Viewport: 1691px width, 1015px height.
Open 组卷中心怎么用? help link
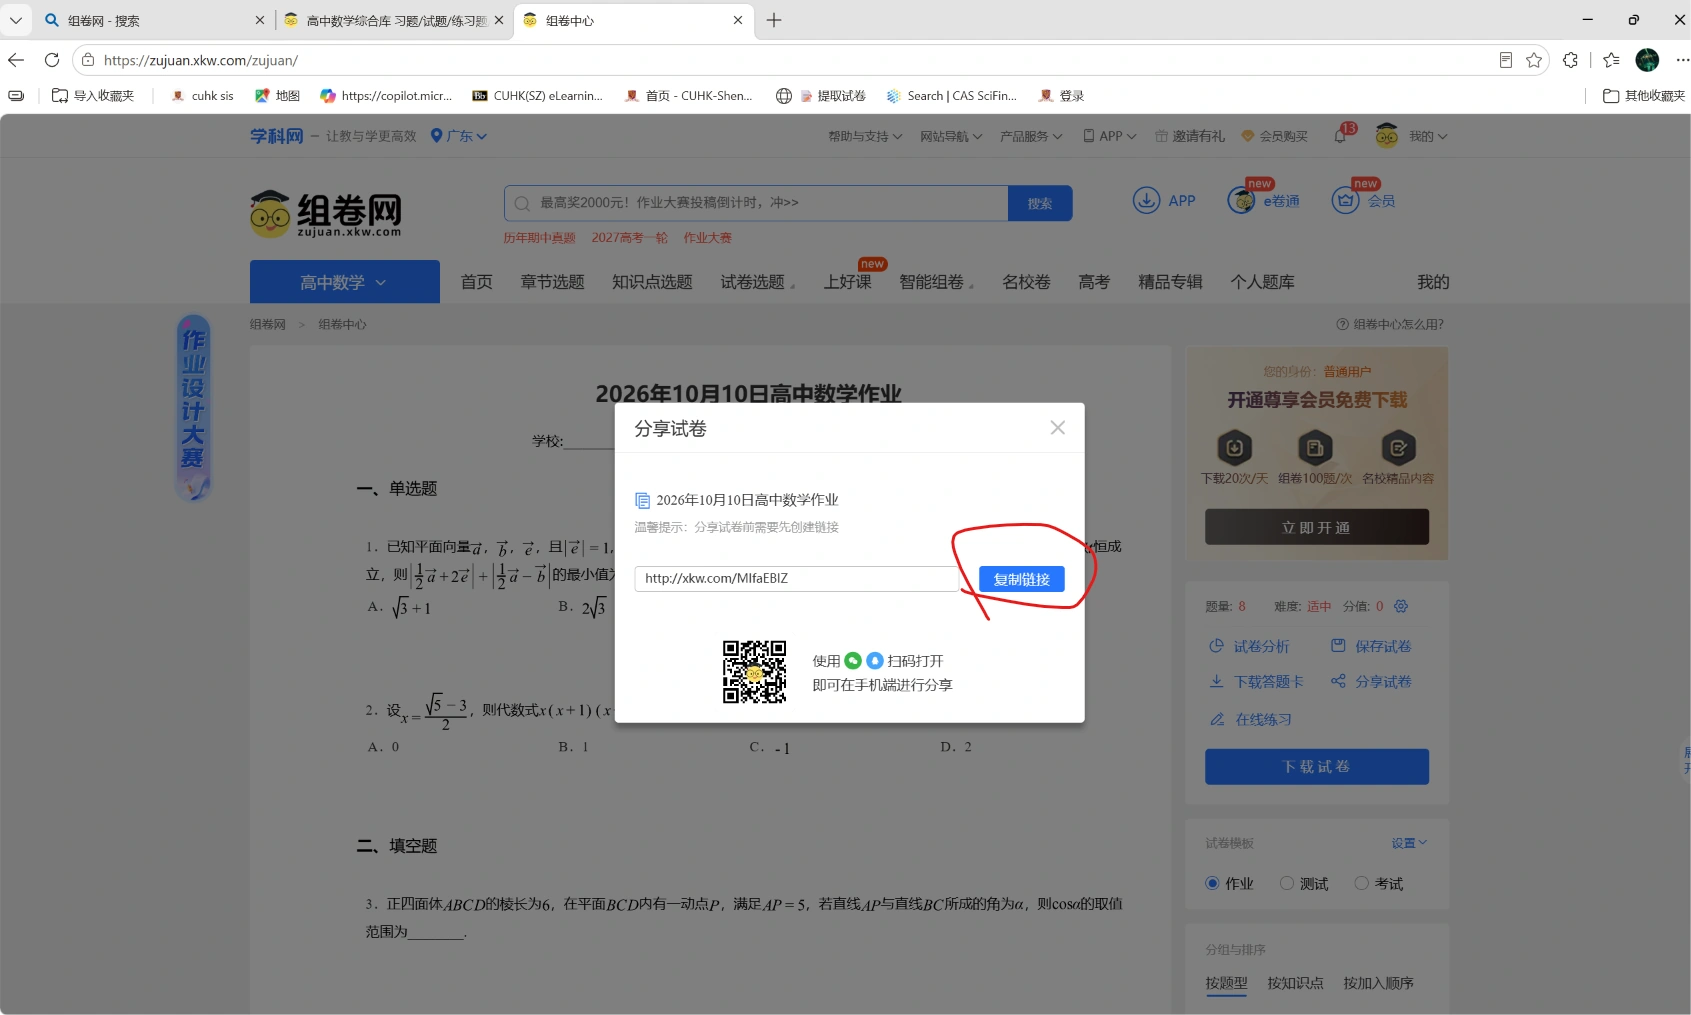pos(1390,324)
